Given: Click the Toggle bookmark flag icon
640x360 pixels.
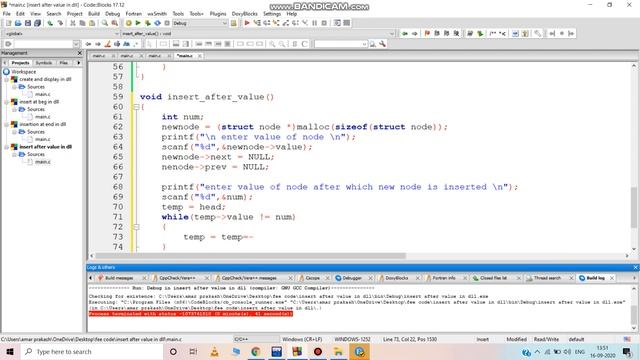Looking at the screenshot, I should [427, 33].
